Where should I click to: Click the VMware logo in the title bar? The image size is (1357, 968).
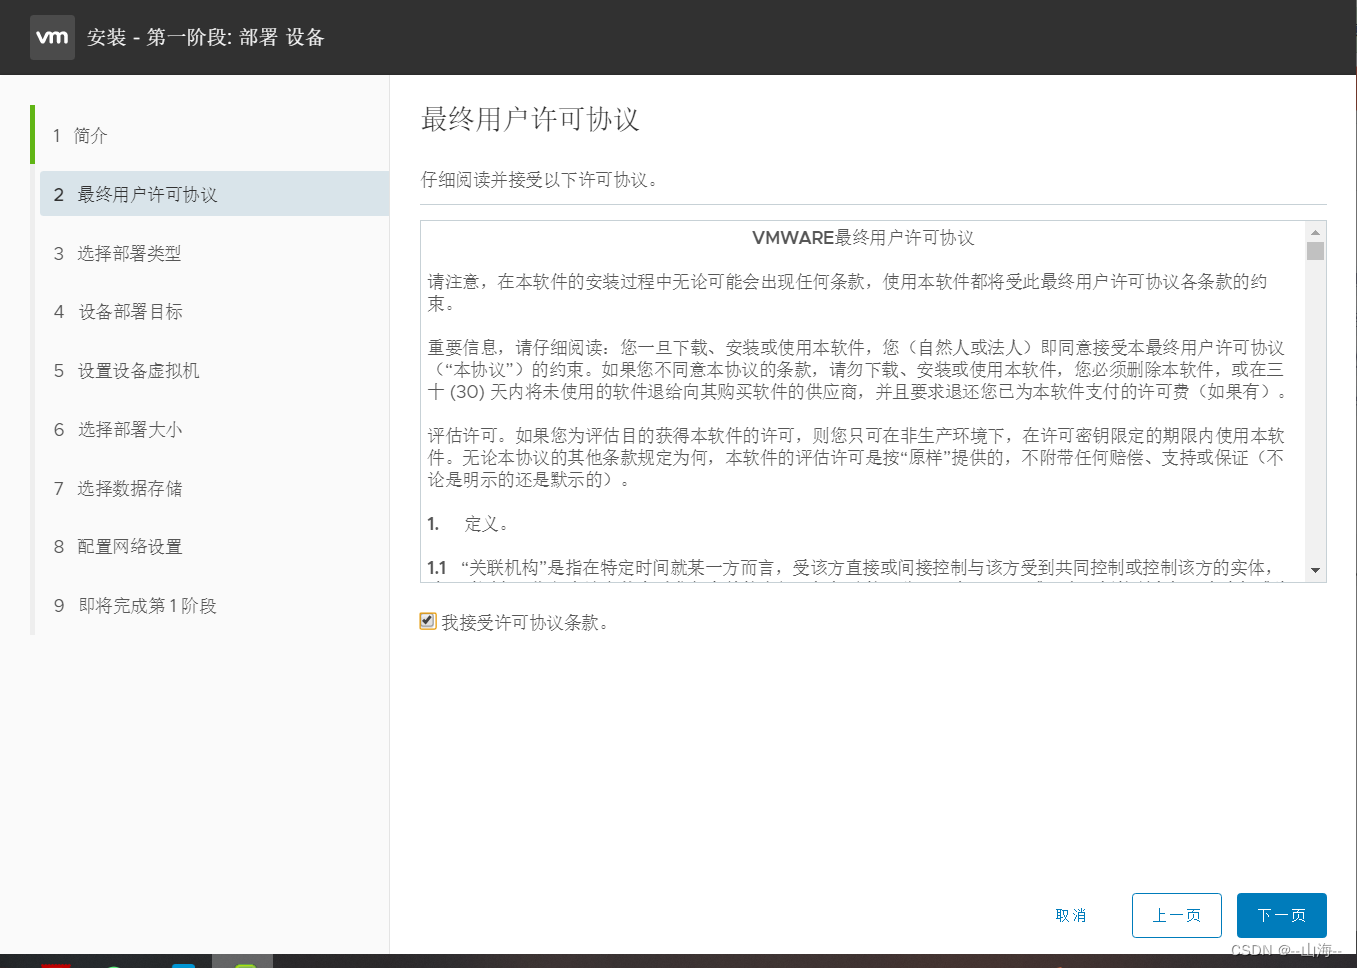click(52, 37)
